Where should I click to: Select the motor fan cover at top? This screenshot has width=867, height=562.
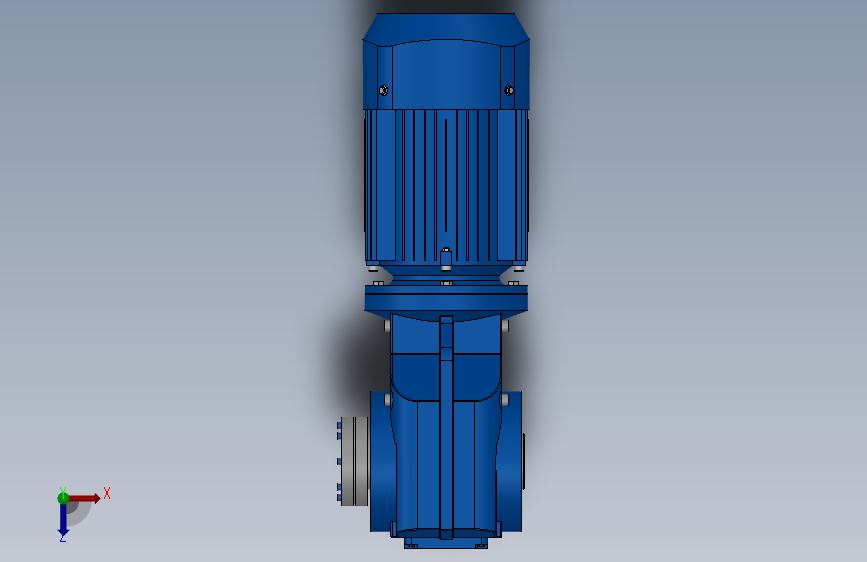pos(446,61)
